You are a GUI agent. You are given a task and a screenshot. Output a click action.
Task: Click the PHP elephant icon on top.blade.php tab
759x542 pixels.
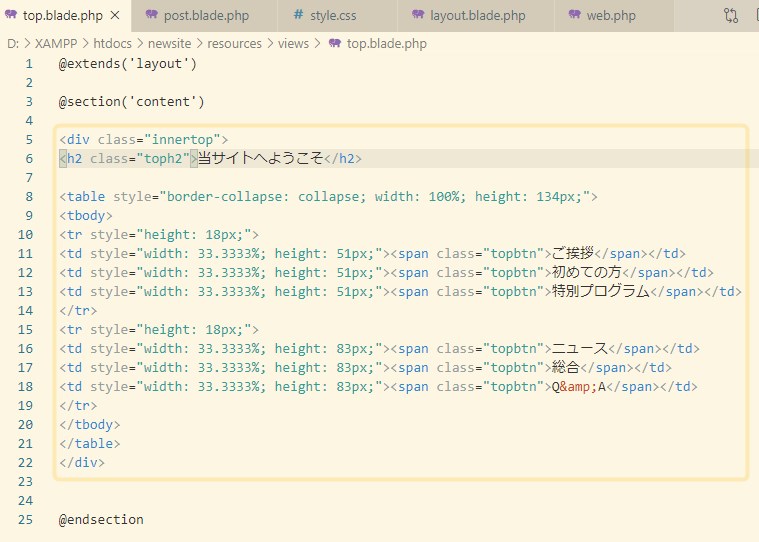[11, 16]
